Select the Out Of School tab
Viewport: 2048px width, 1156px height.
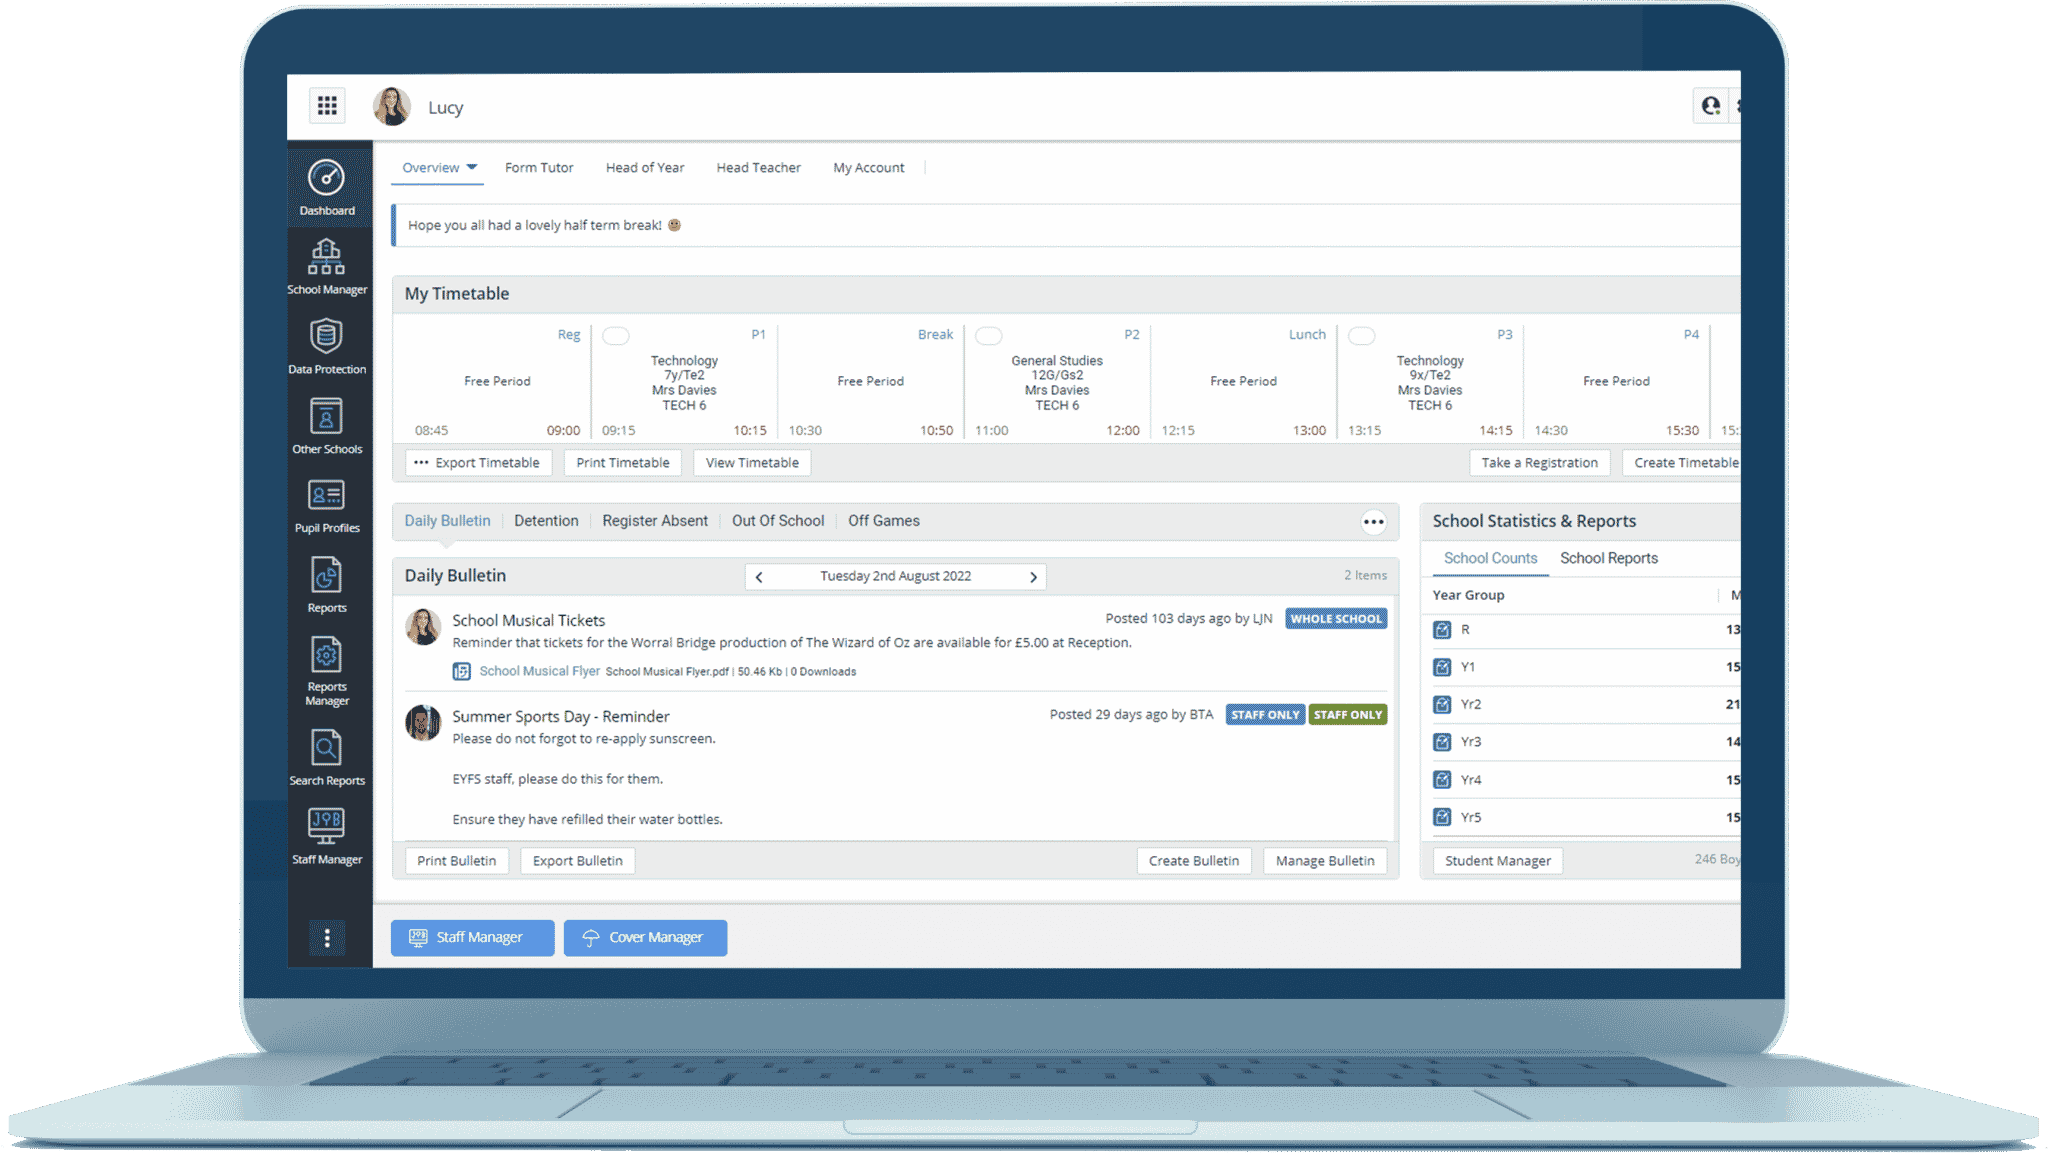click(778, 521)
